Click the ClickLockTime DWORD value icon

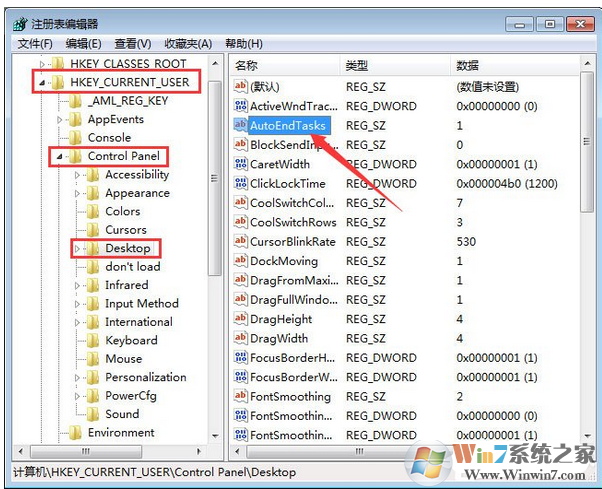point(241,183)
